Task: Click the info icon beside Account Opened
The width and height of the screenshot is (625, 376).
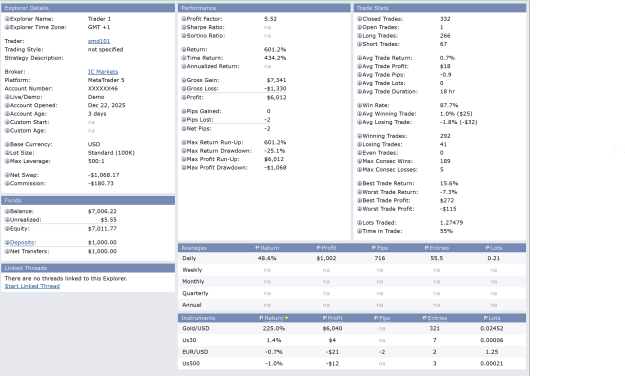Action: tap(7, 105)
